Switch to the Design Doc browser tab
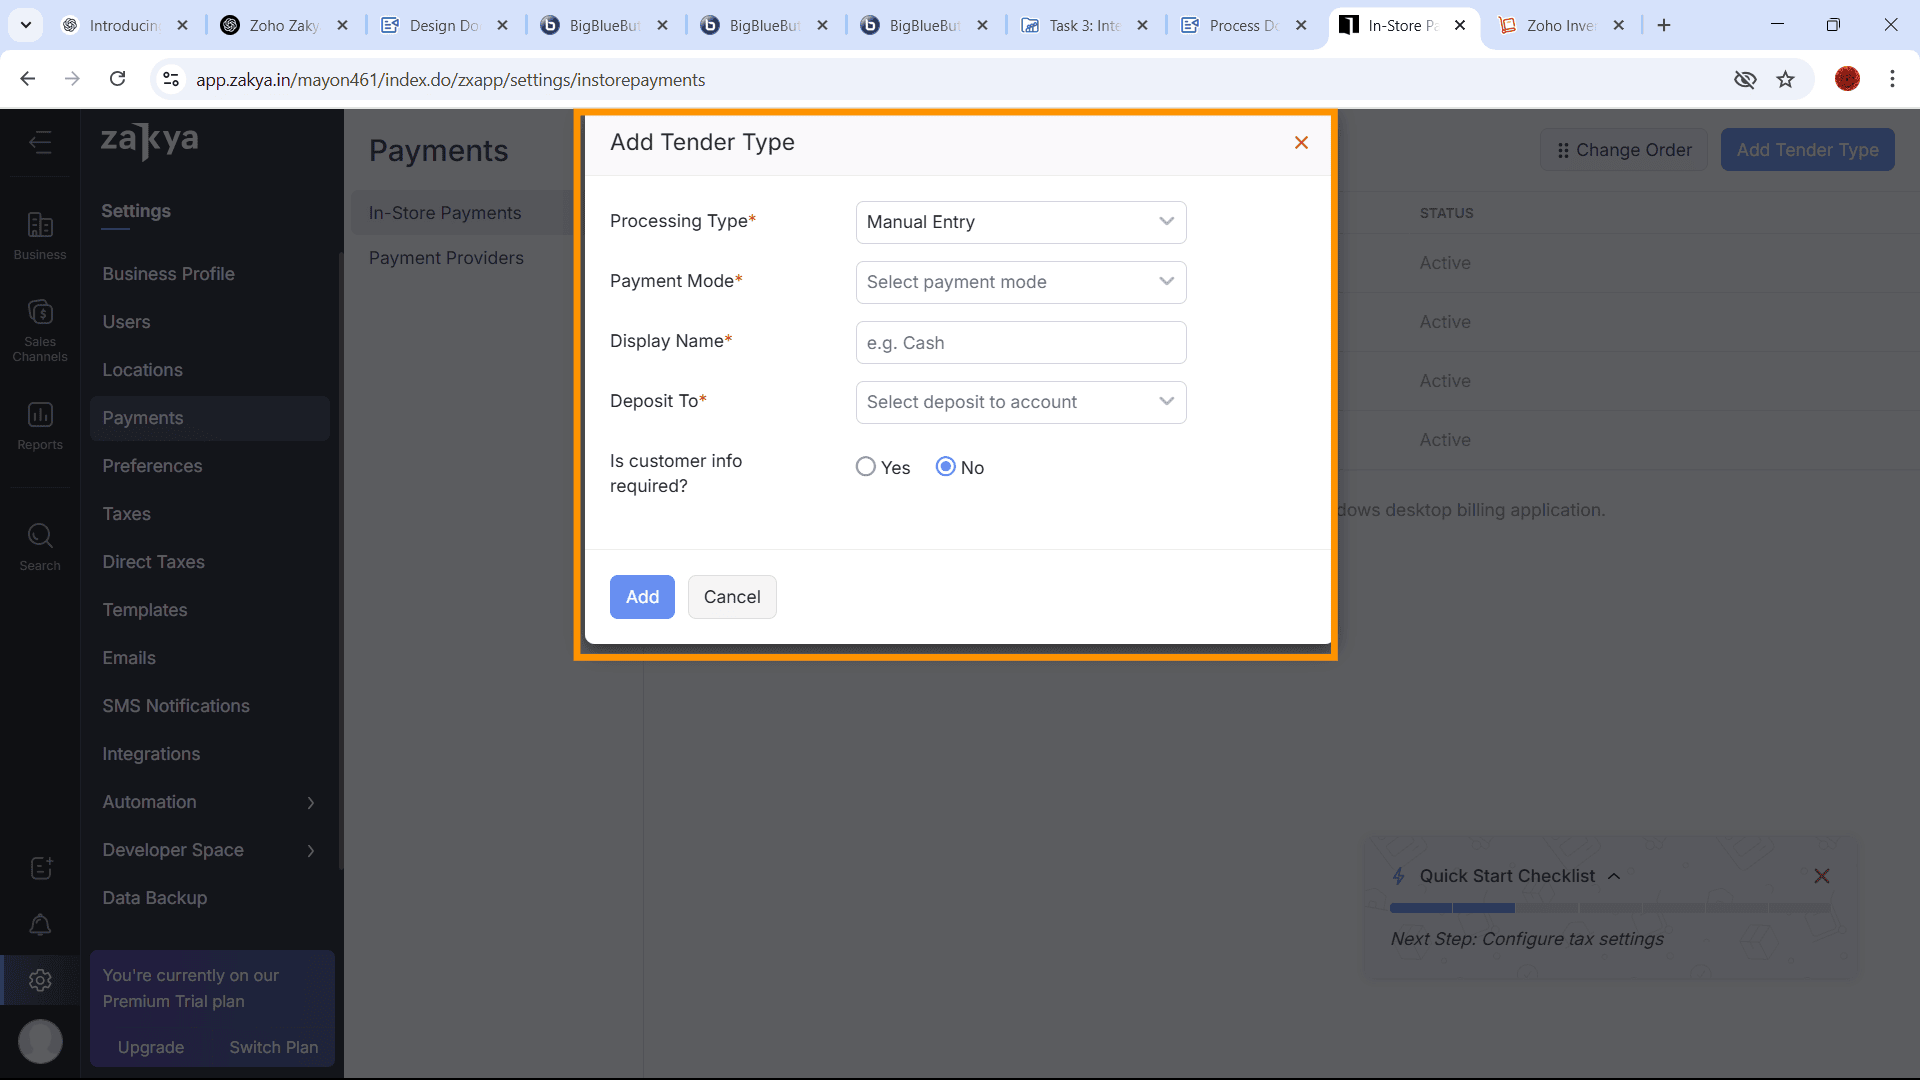 pyautogui.click(x=445, y=25)
